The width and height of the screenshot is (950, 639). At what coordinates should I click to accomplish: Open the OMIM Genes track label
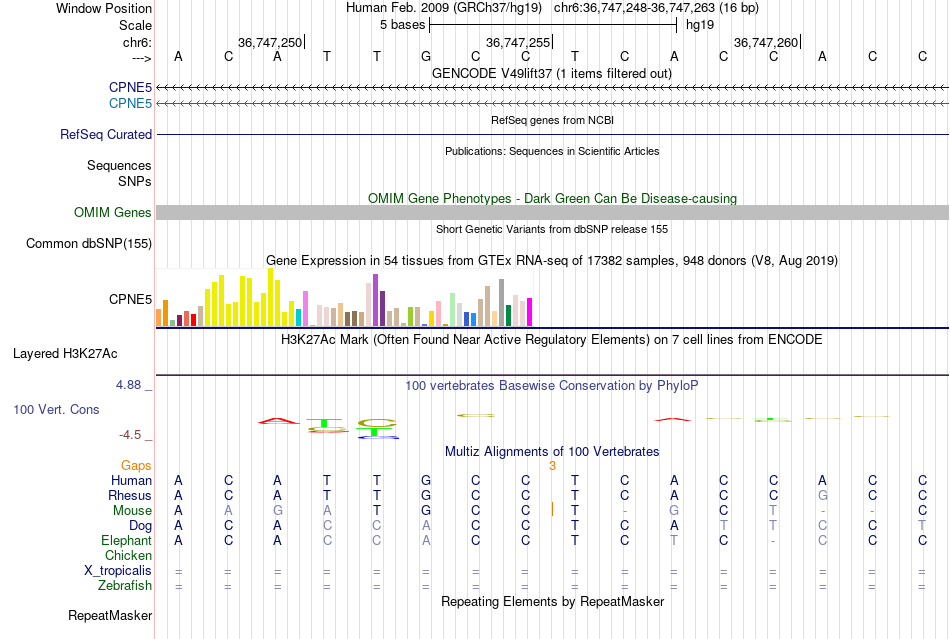coord(113,213)
